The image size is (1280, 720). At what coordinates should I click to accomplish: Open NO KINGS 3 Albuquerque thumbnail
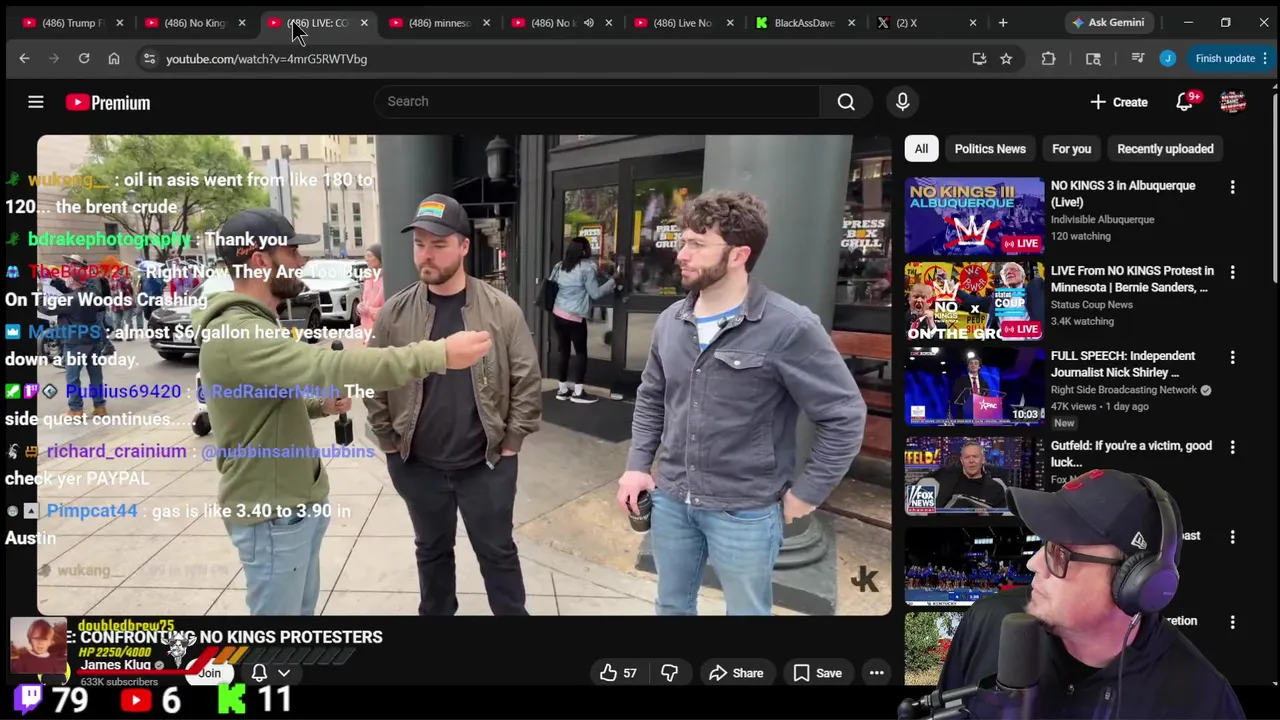pos(974,216)
